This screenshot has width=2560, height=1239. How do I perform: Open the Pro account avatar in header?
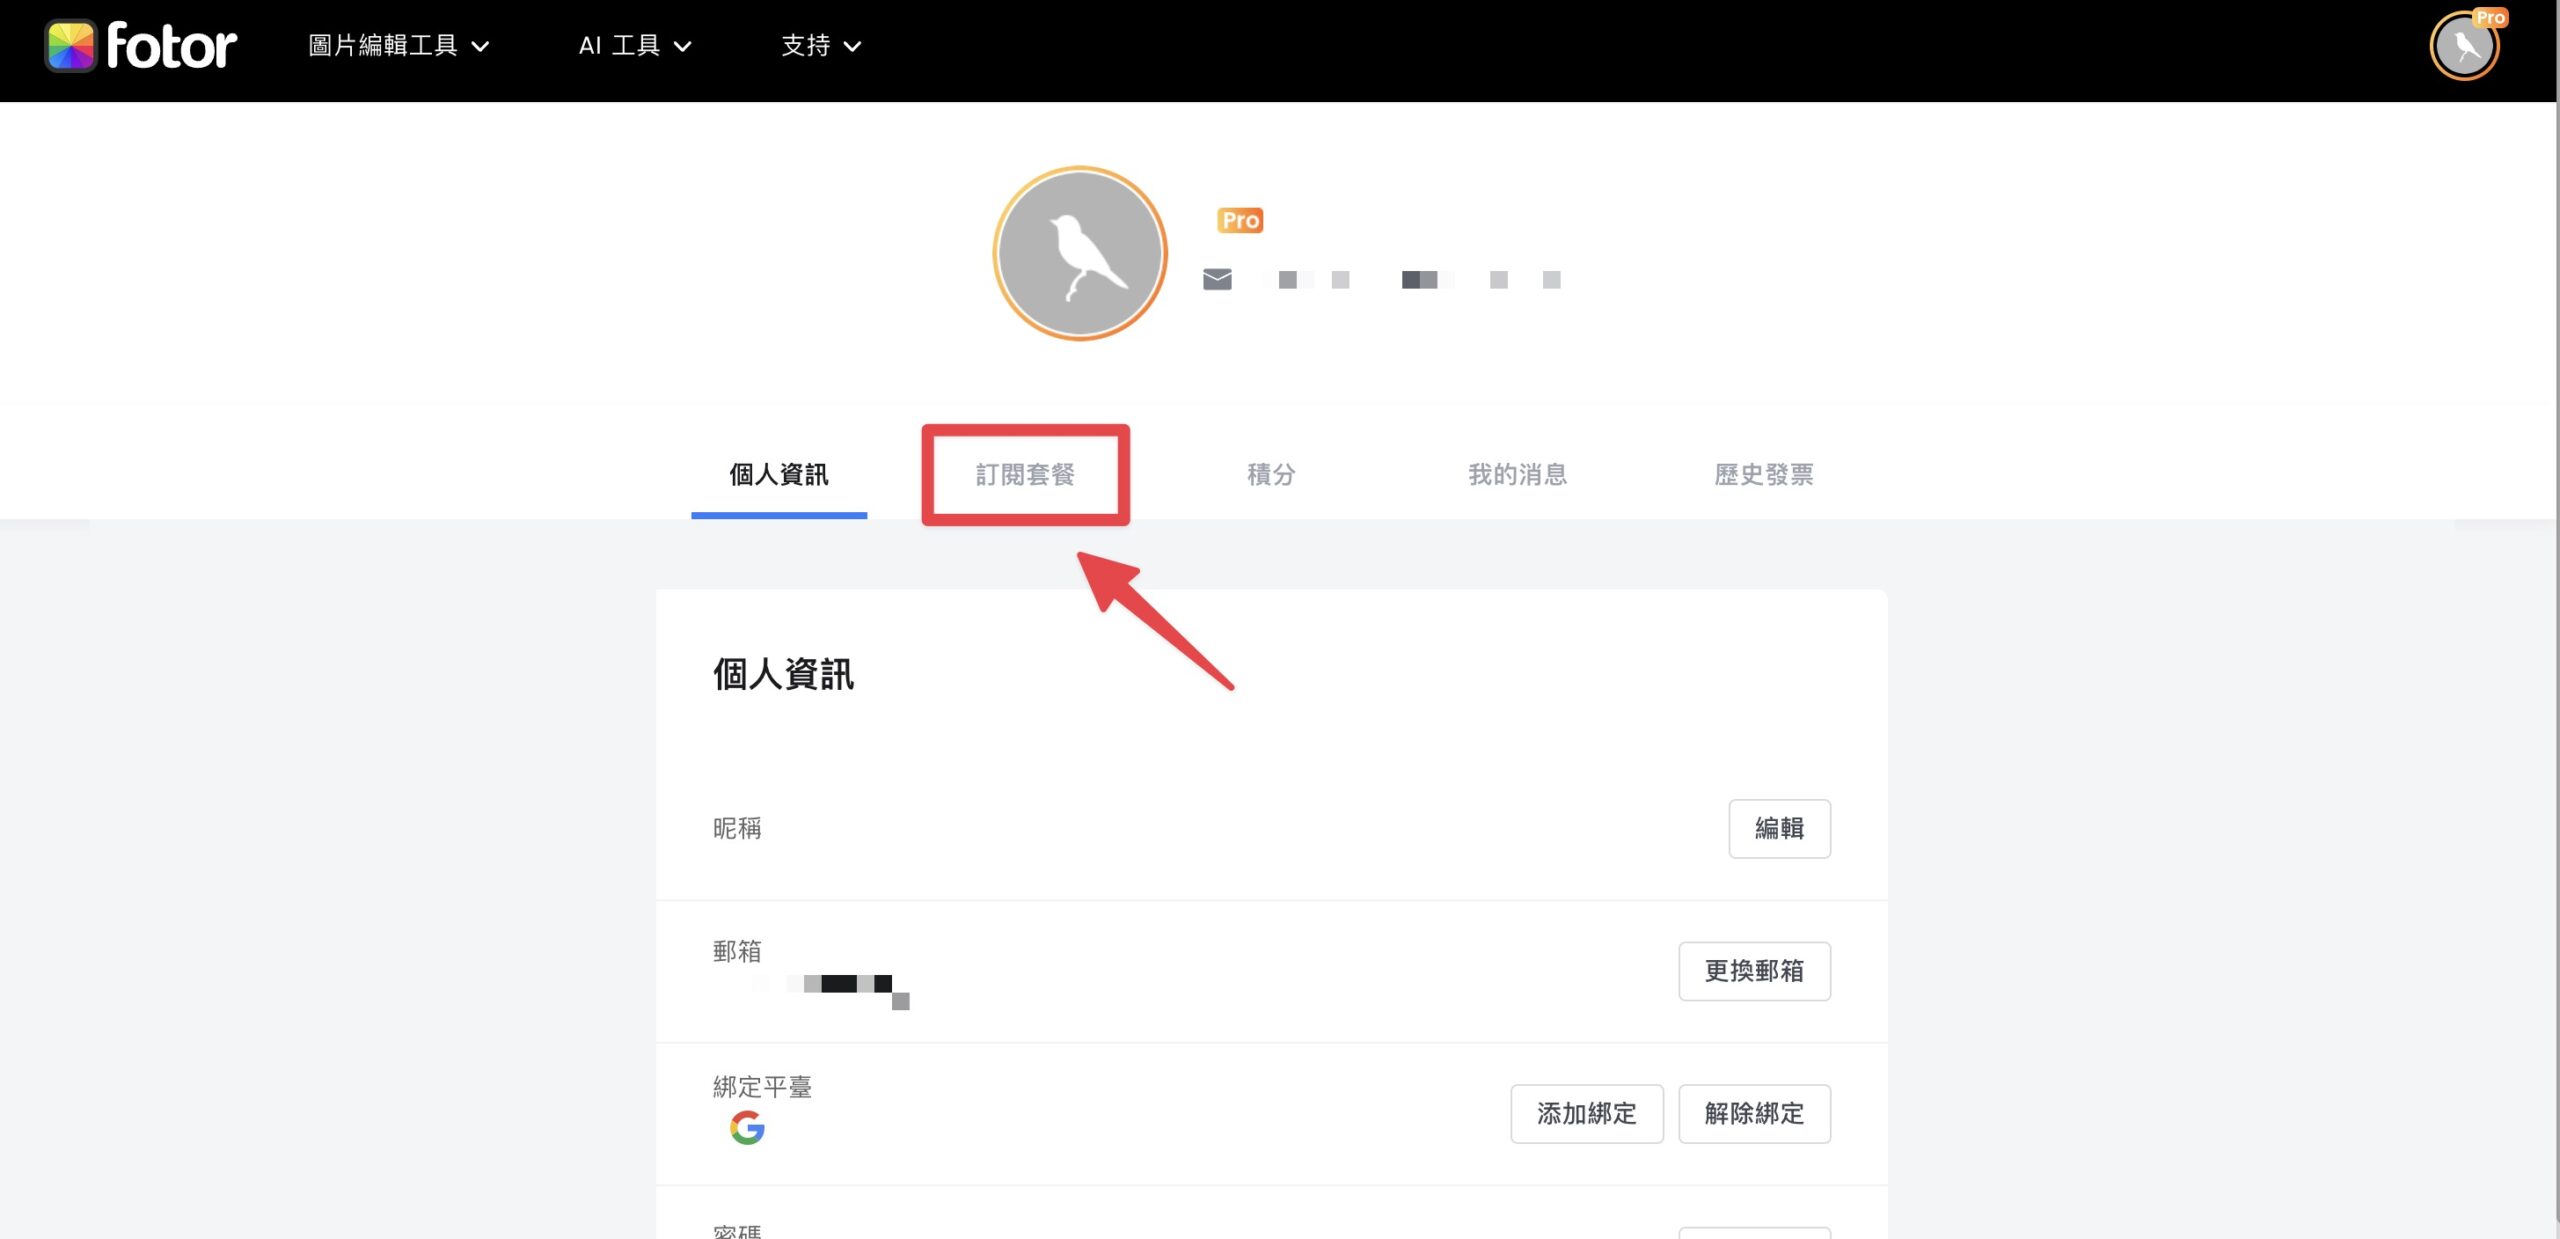coord(2465,46)
